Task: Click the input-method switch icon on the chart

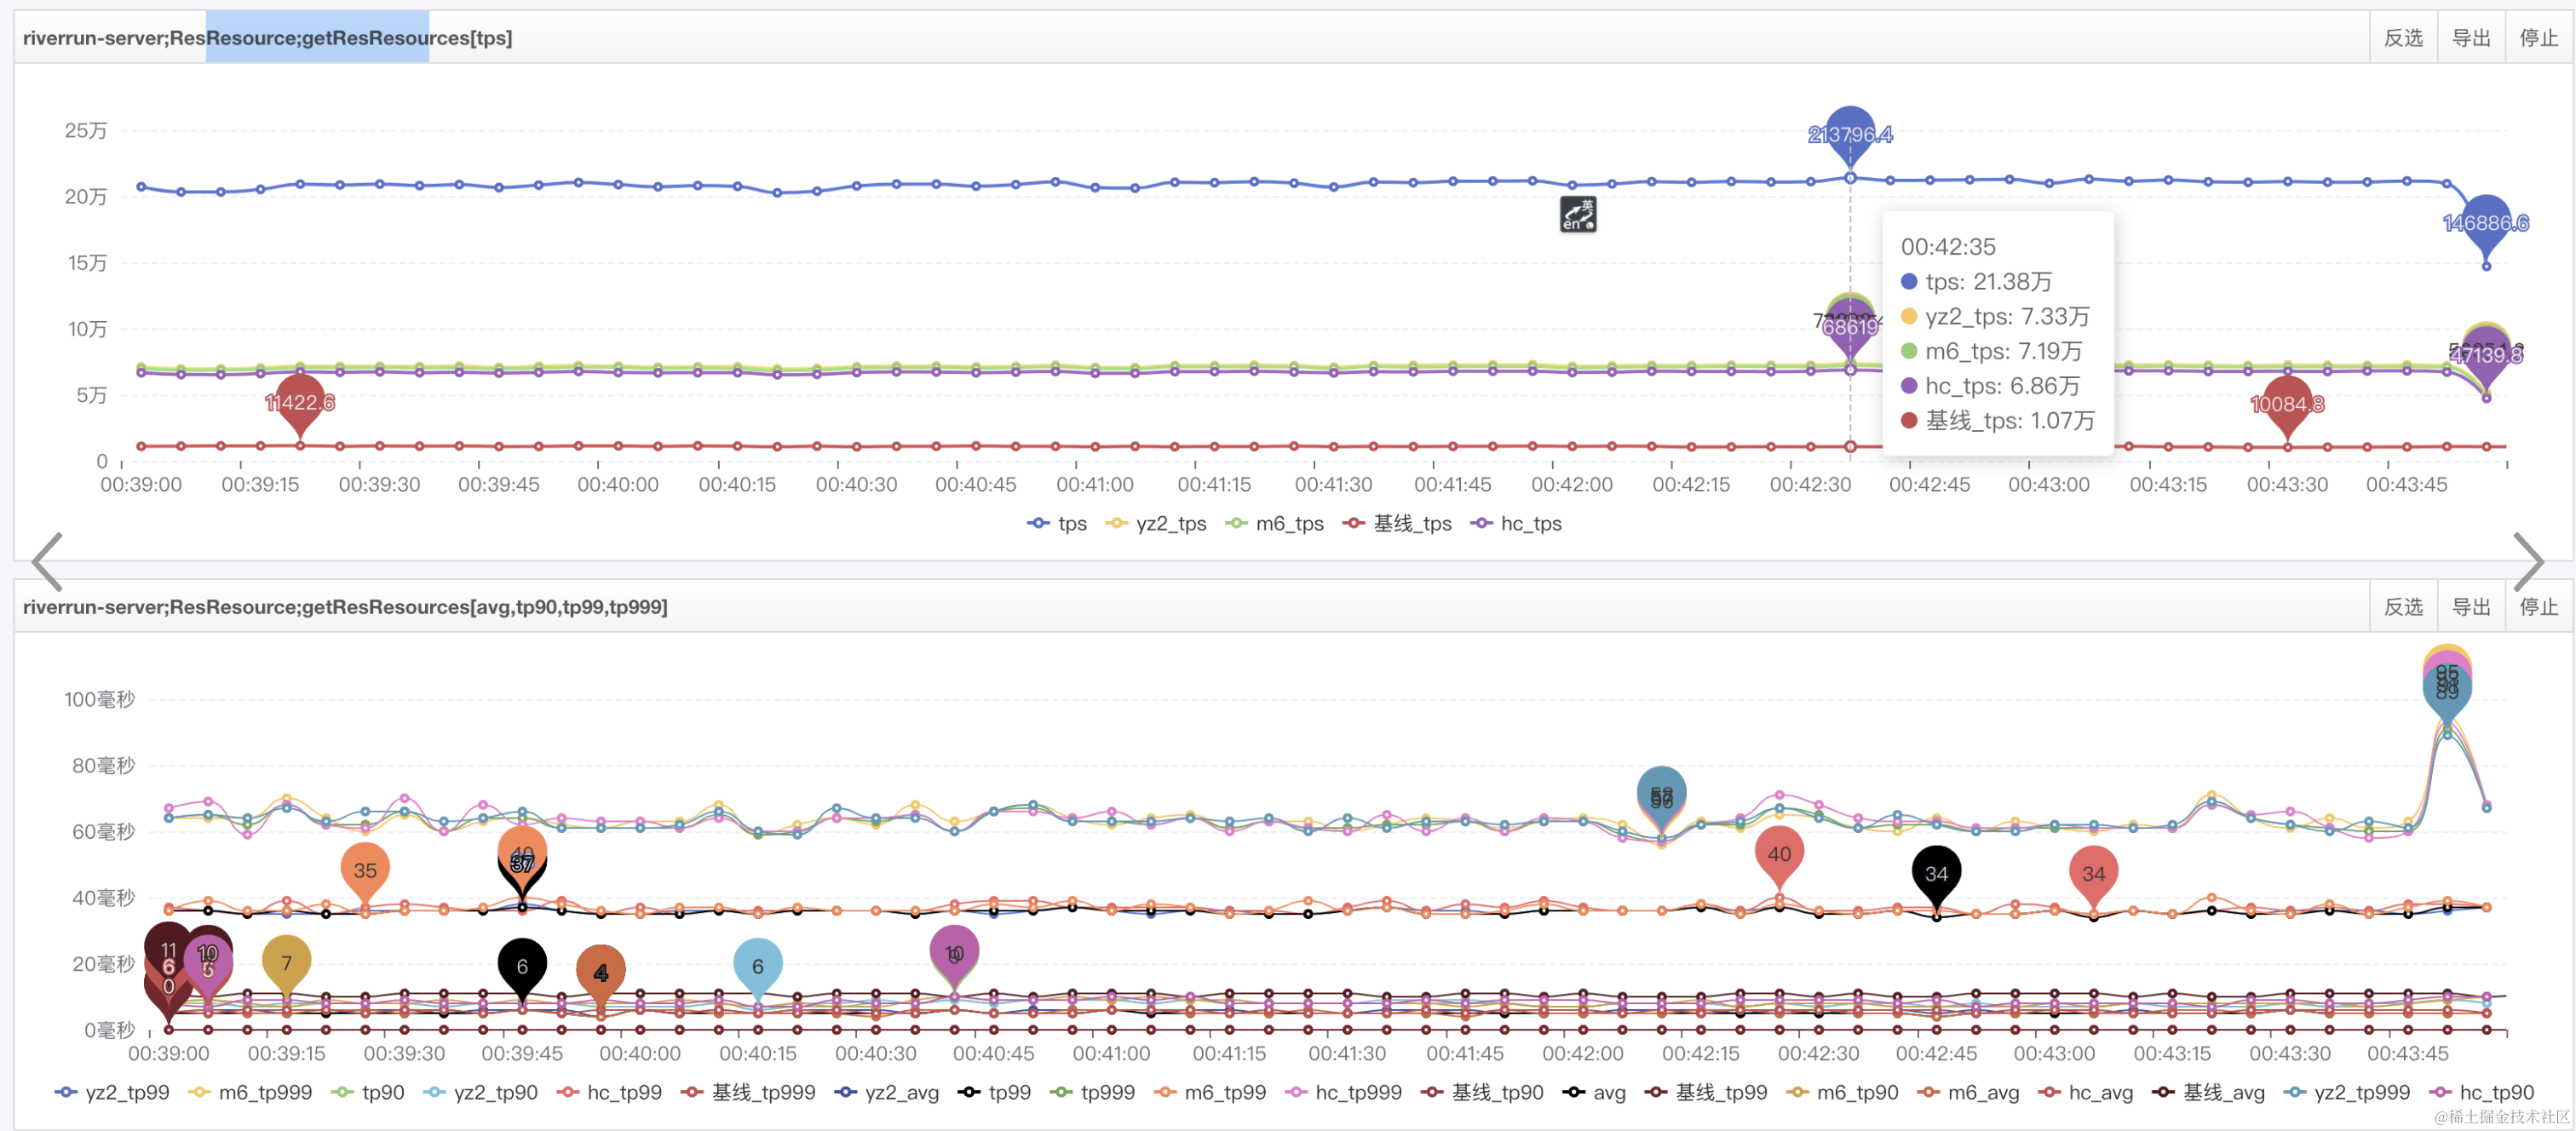Action: [x=1578, y=214]
